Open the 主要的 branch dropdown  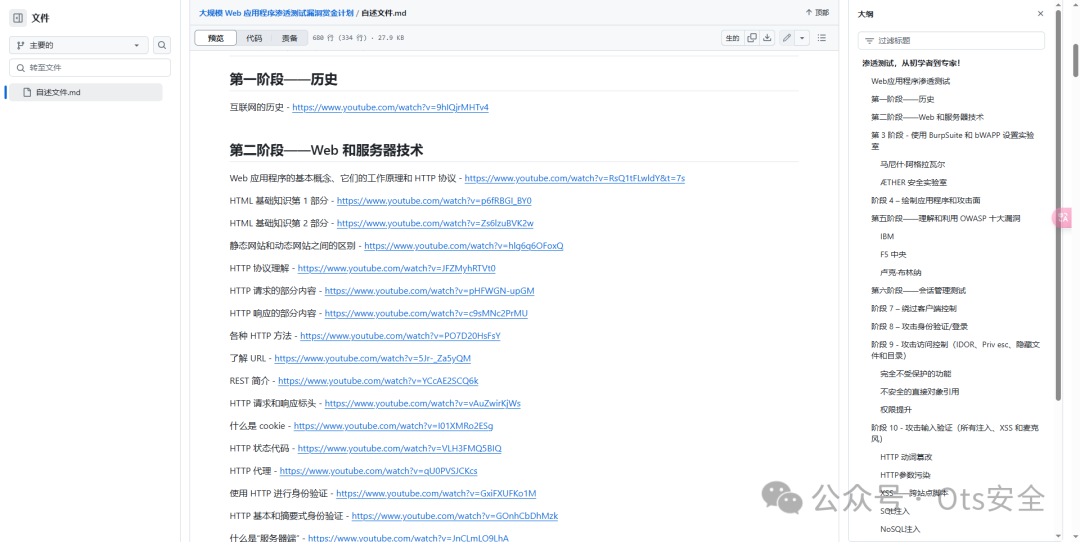tap(79, 45)
